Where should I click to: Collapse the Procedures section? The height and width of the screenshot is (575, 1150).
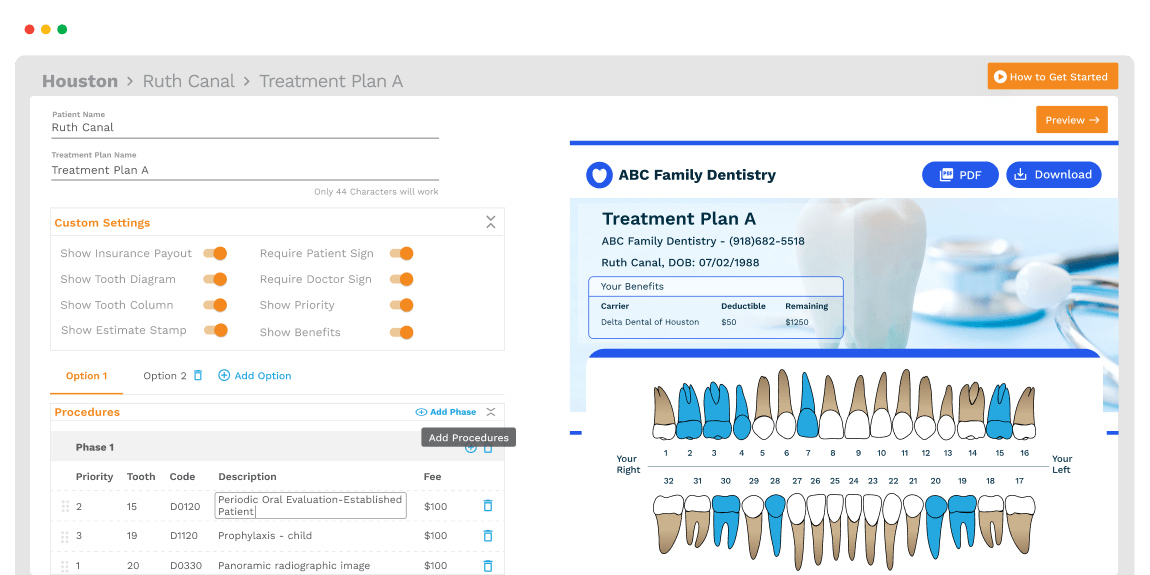(x=490, y=412)
